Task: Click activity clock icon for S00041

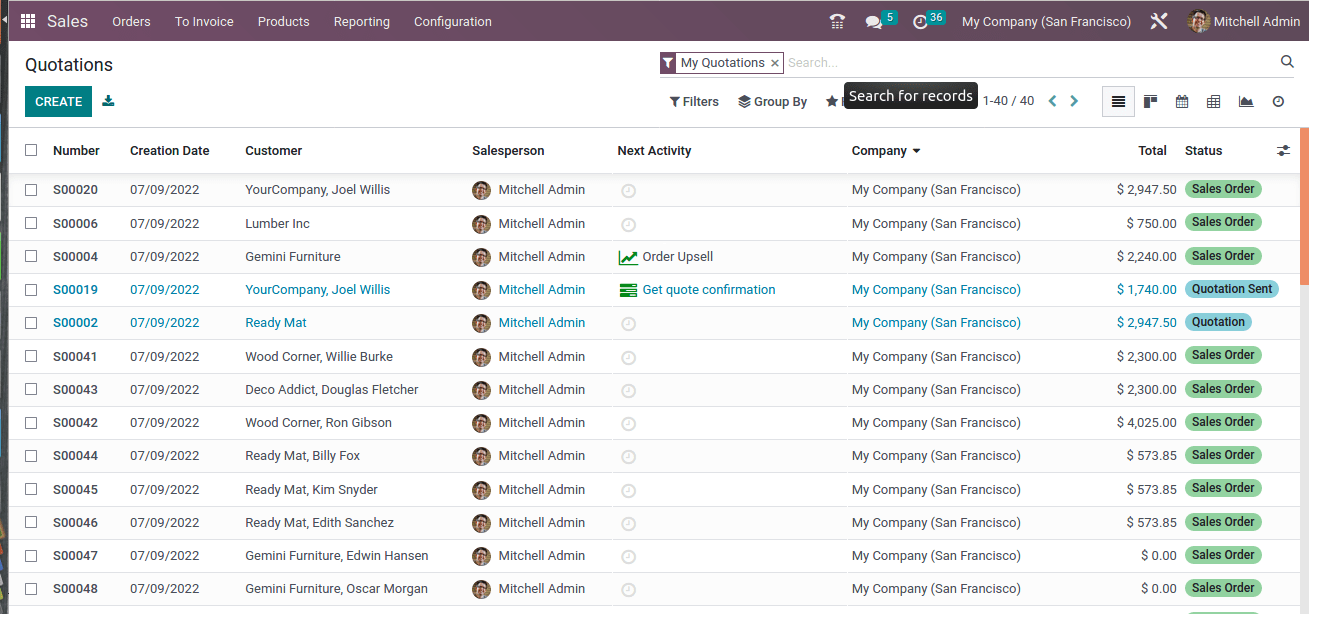Action: [x=628, y=357]
